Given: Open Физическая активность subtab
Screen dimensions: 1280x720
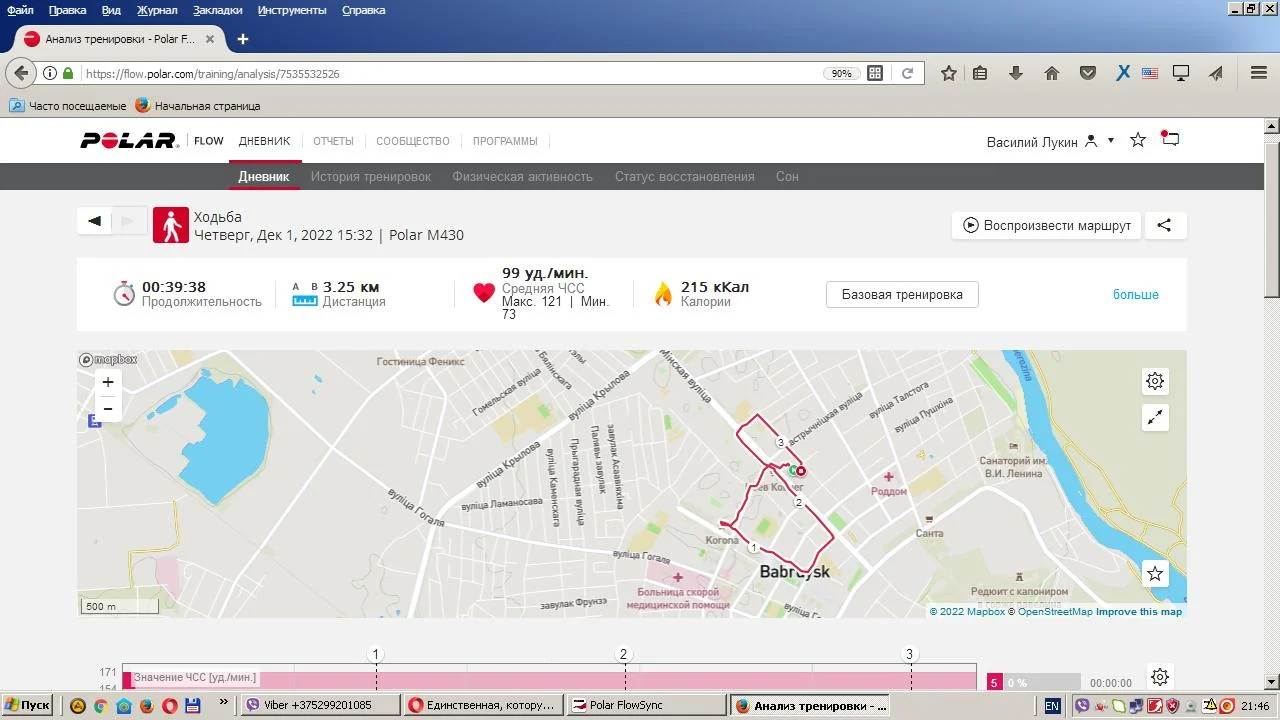Looking at the screenshot, I should click(x=523, y=177).
